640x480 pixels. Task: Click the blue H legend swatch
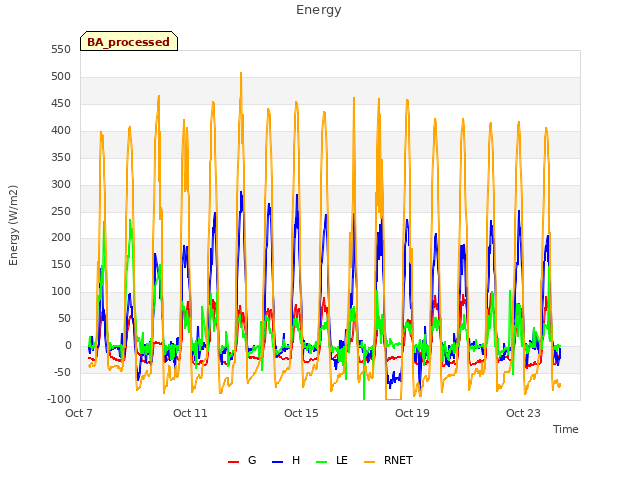[x=278, y=462]
